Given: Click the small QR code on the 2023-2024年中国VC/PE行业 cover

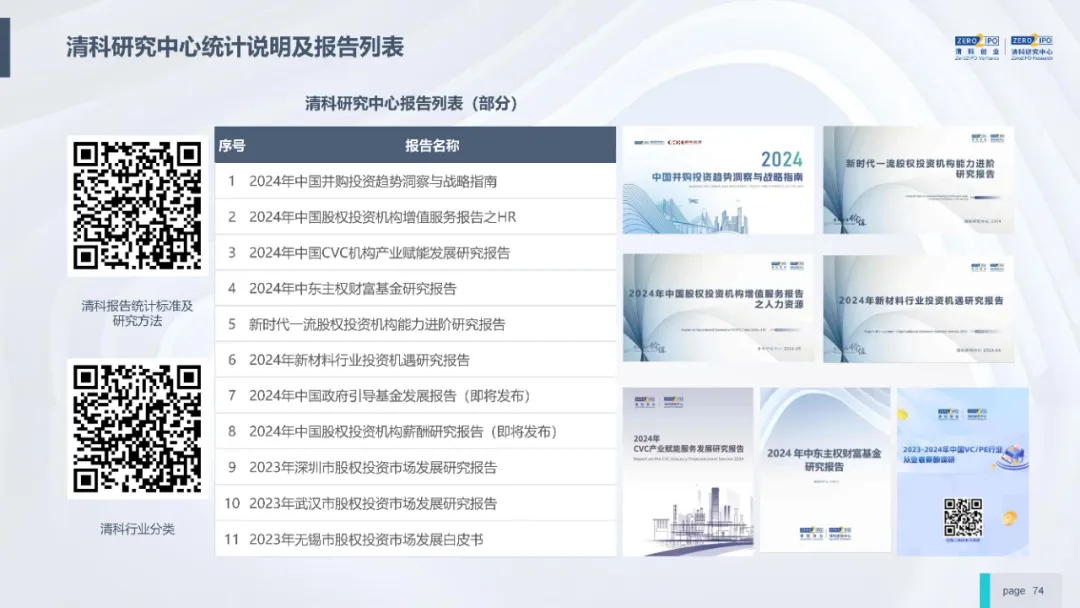Looking at the screenshot, I should (962, 518).
